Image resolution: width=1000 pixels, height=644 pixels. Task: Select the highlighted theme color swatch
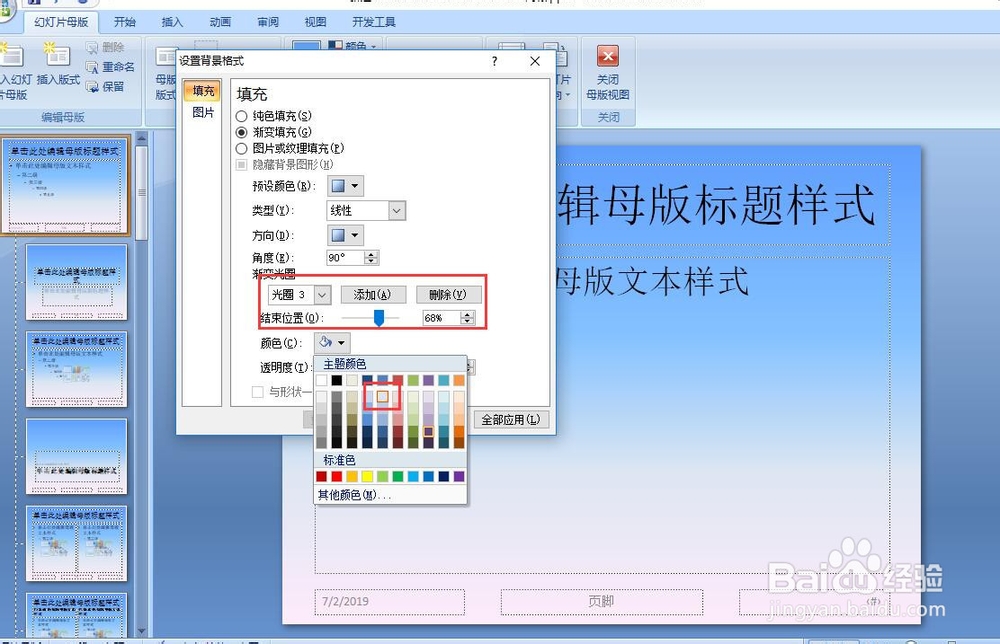[x=382, y=396]
